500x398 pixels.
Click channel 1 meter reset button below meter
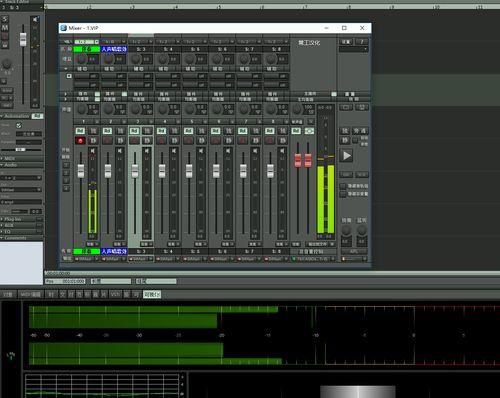(92, 244)
